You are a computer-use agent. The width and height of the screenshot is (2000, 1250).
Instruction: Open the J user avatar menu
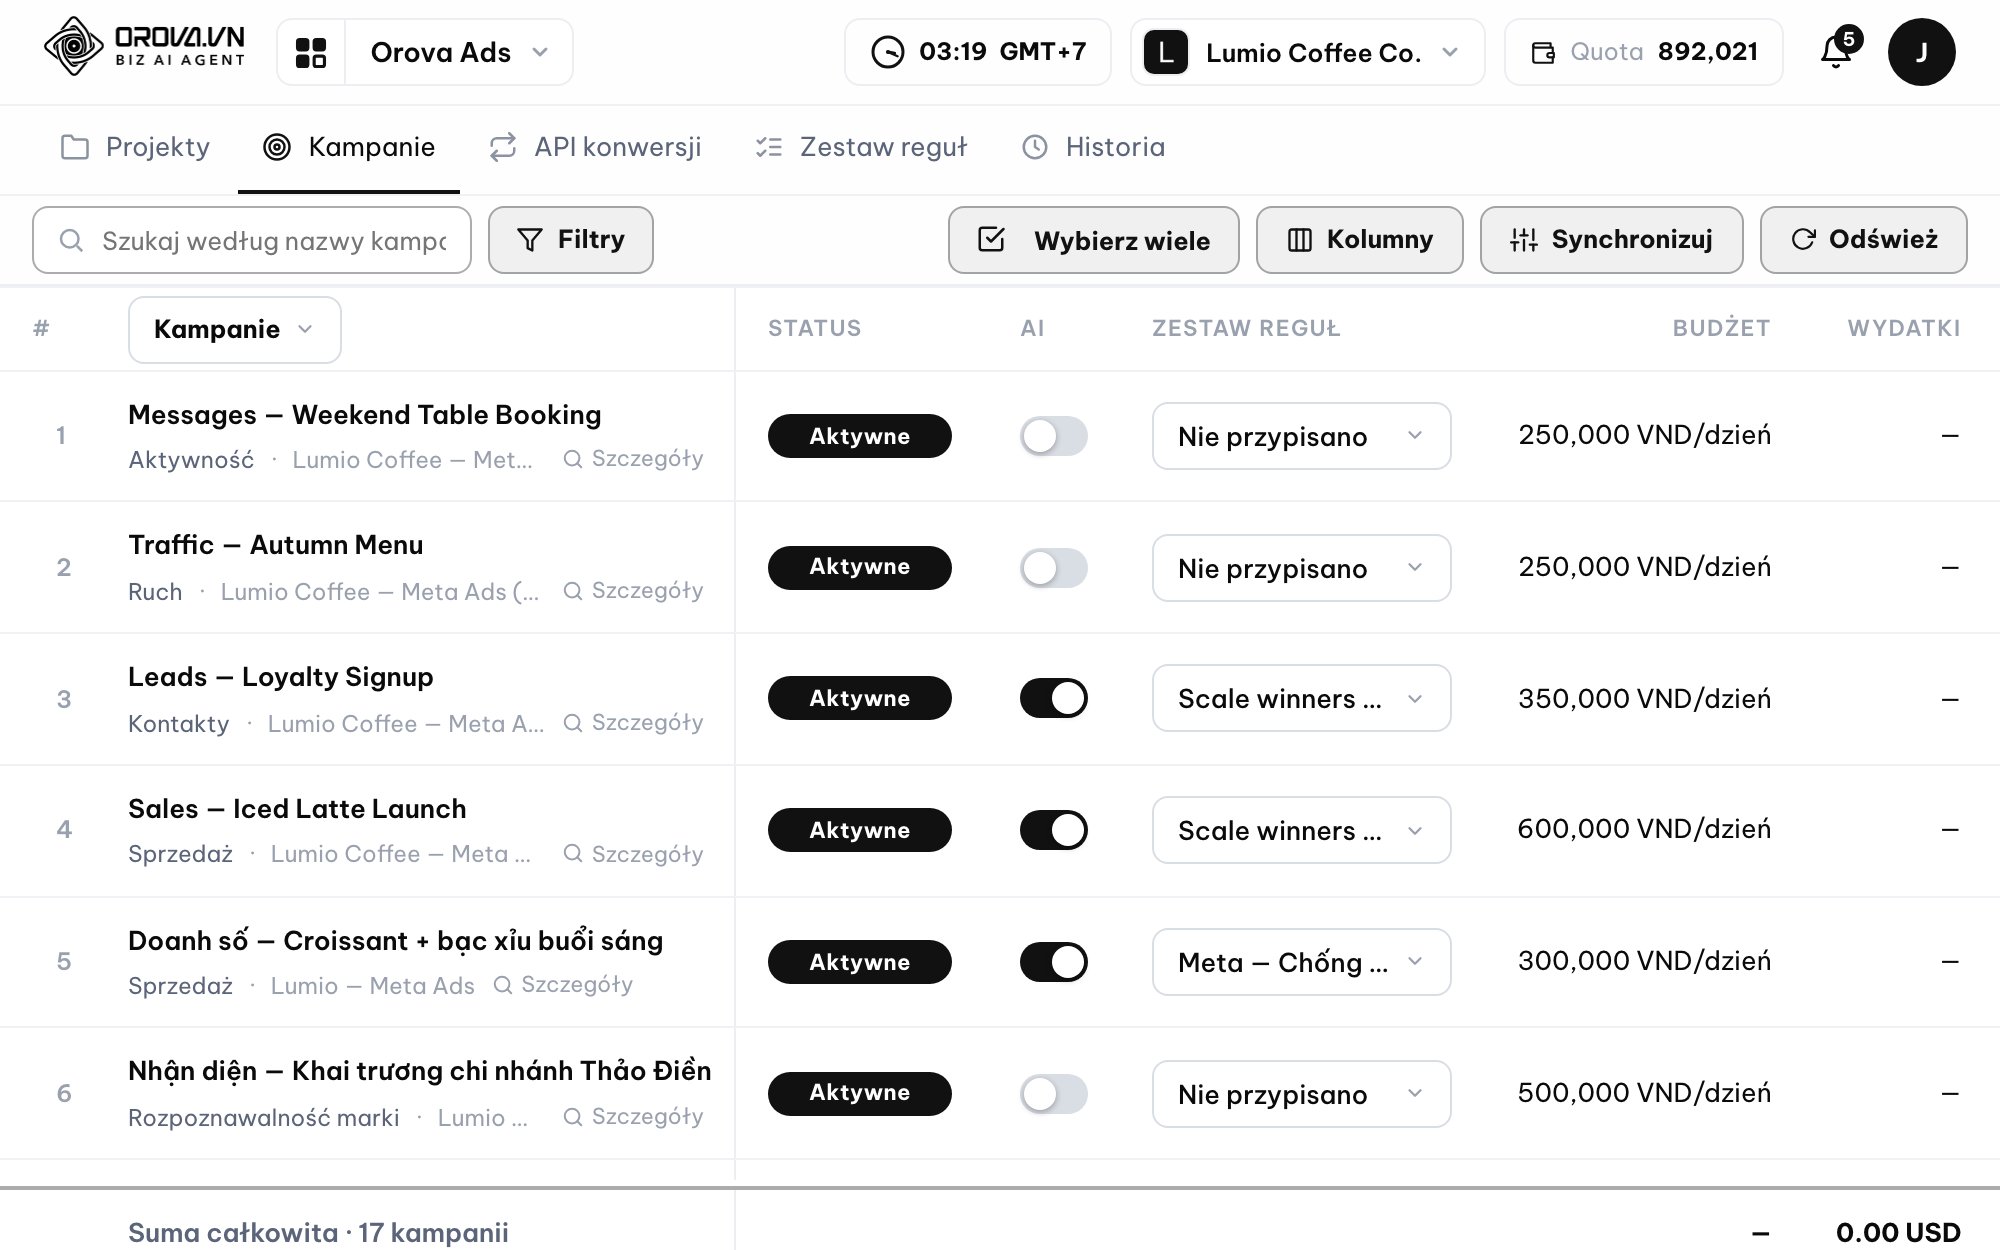point(1921,52)
